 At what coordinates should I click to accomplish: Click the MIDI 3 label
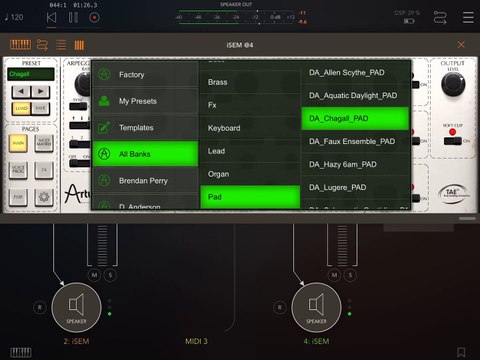click(x=196, y=341)
